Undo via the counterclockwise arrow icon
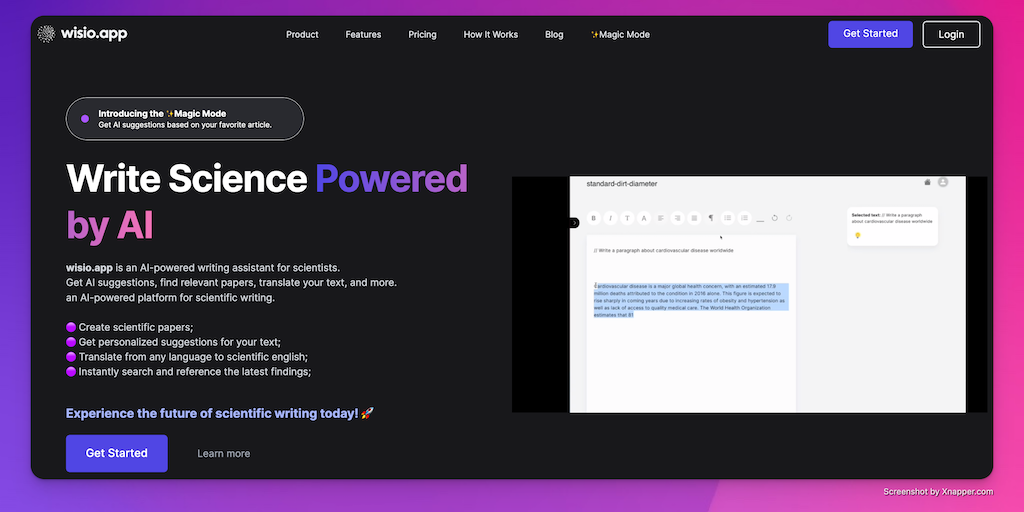Viewport: 1024px width, 512px height. (x=775, y=218)
